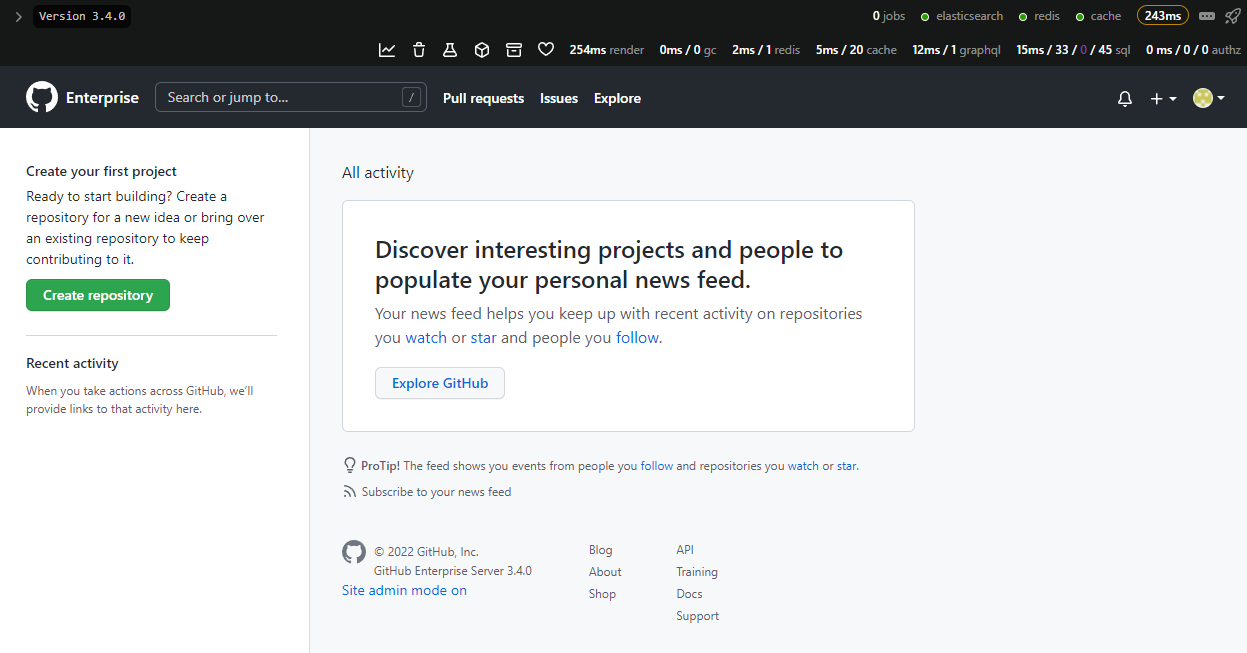This screenshot has height=653, width=1247.
Task: Open Subscribe to your news feed link
Action: 436,492
